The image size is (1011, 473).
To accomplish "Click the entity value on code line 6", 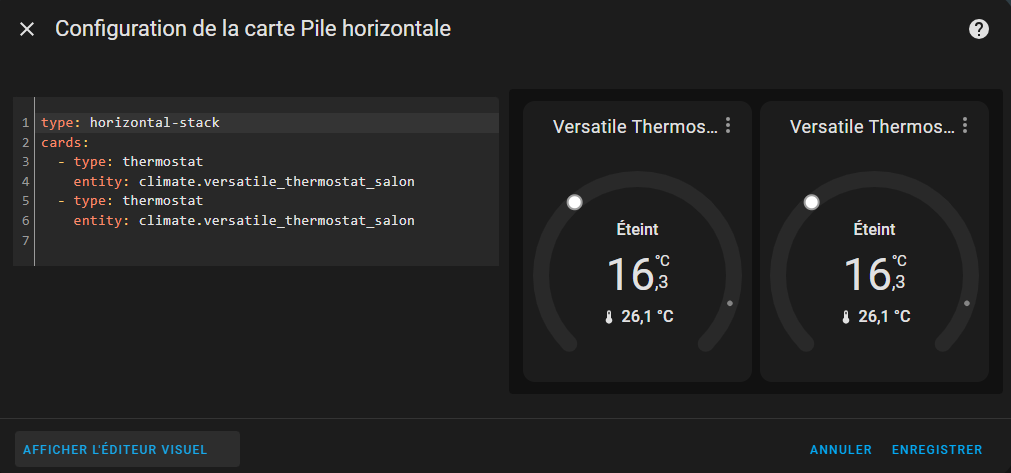I will click(277, 221).
